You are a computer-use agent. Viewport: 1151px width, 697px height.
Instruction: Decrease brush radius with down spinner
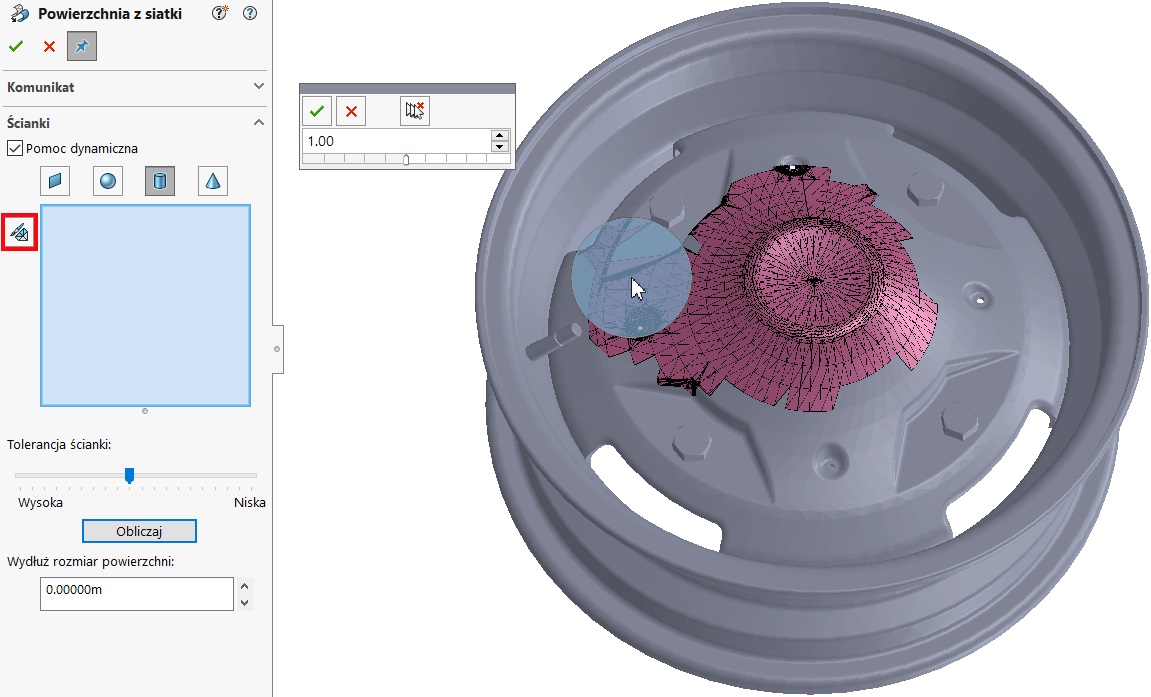click(x=500, y=146)
